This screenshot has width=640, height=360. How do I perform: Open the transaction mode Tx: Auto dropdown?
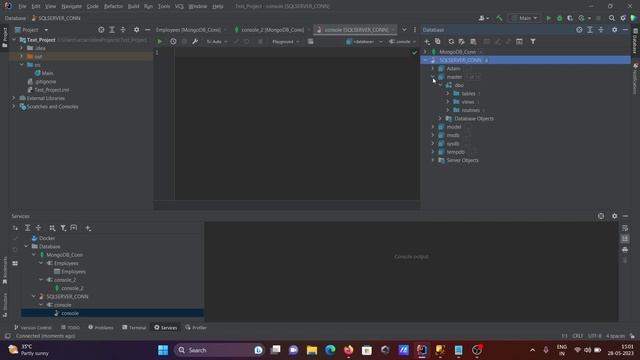click(217, 42)
